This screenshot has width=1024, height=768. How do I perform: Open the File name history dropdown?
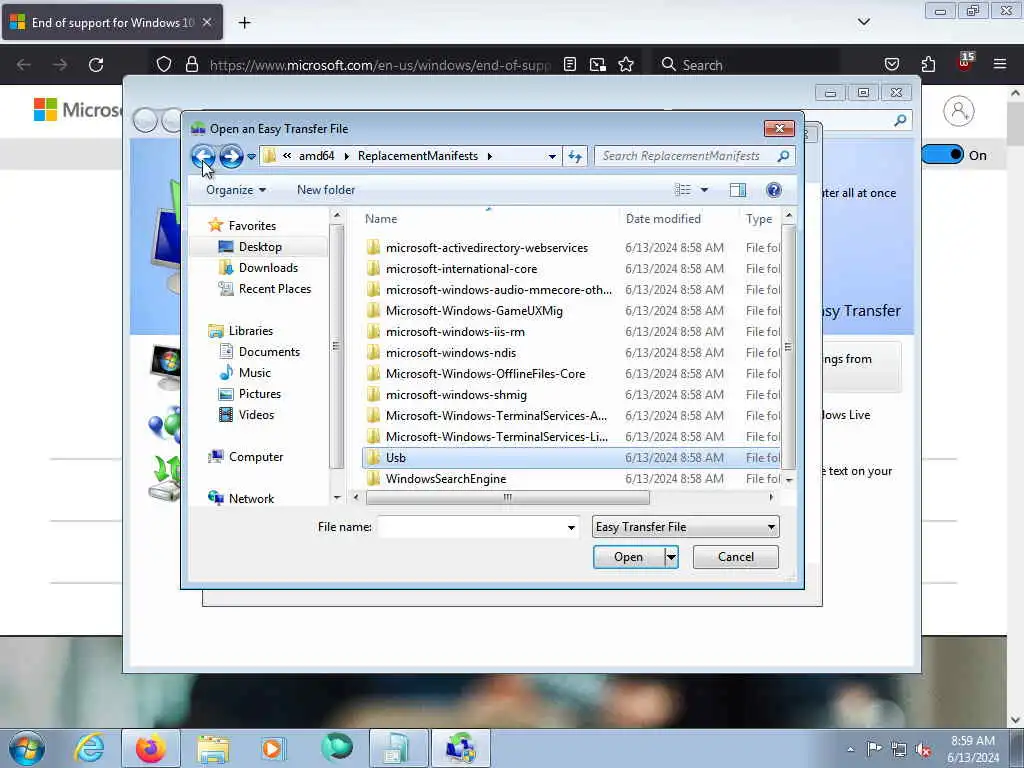tap(571, 527)
